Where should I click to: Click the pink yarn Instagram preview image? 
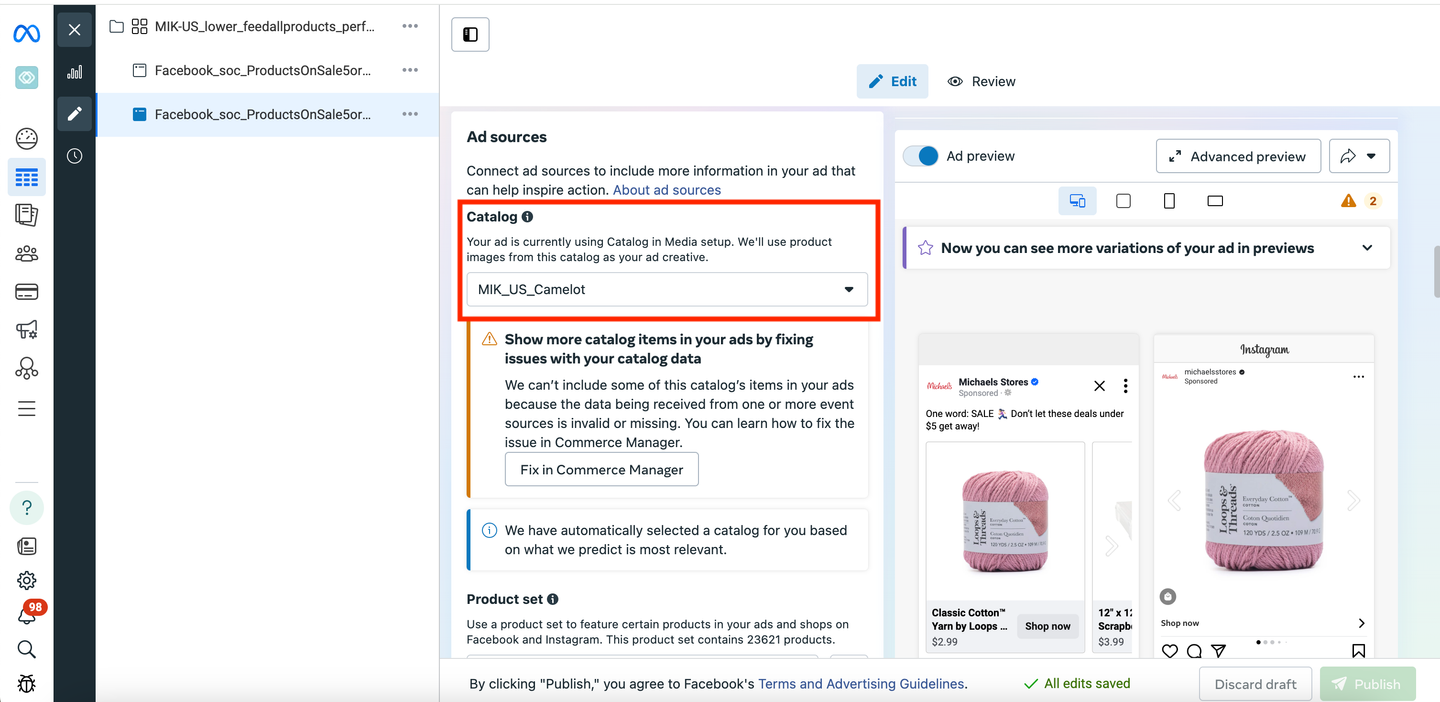click(1263, 500)
